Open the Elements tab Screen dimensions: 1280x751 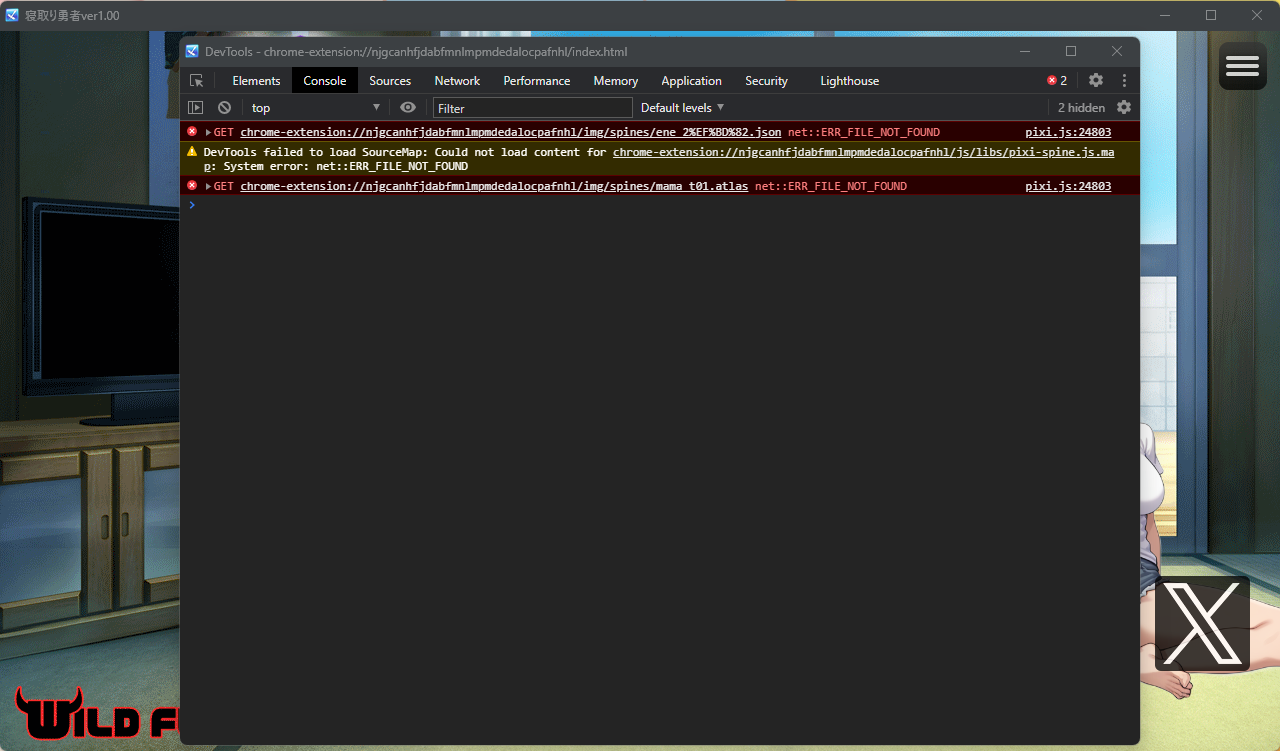coord(256,81)
